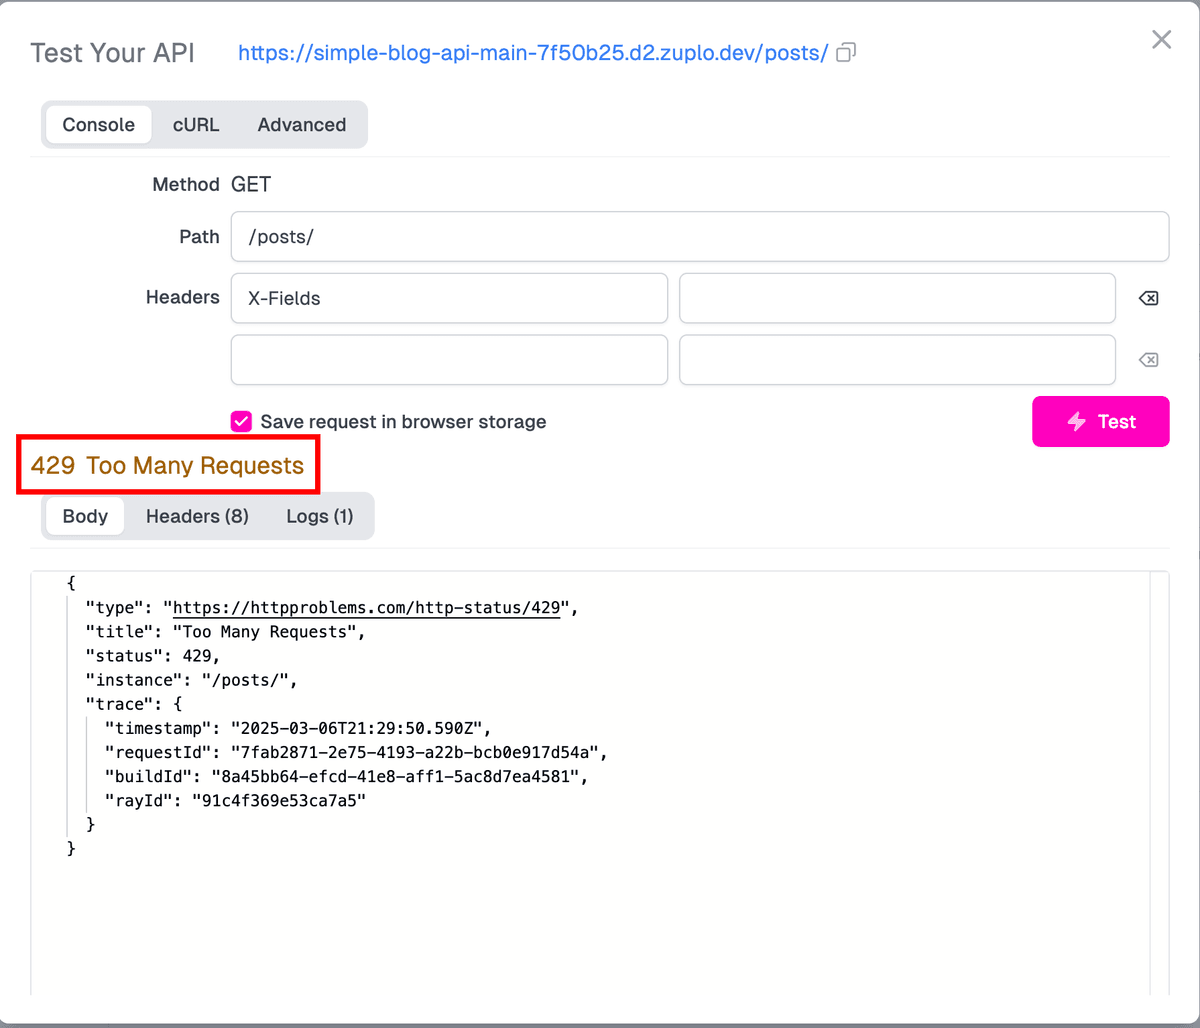
Task: Edit the X-Fields header name field
Action: [x=449, y=298]
